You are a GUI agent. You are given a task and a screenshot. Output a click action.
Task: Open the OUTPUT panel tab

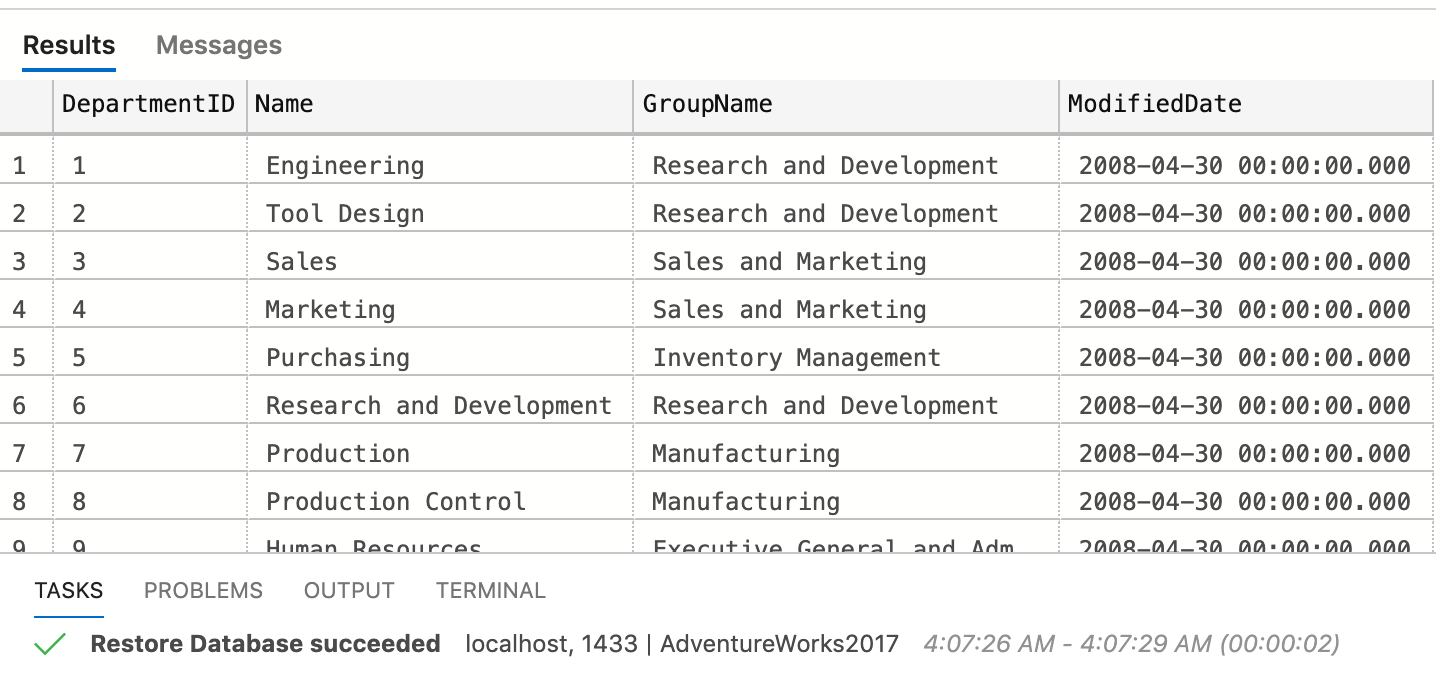pyautogui.click(x=349, y=591)
